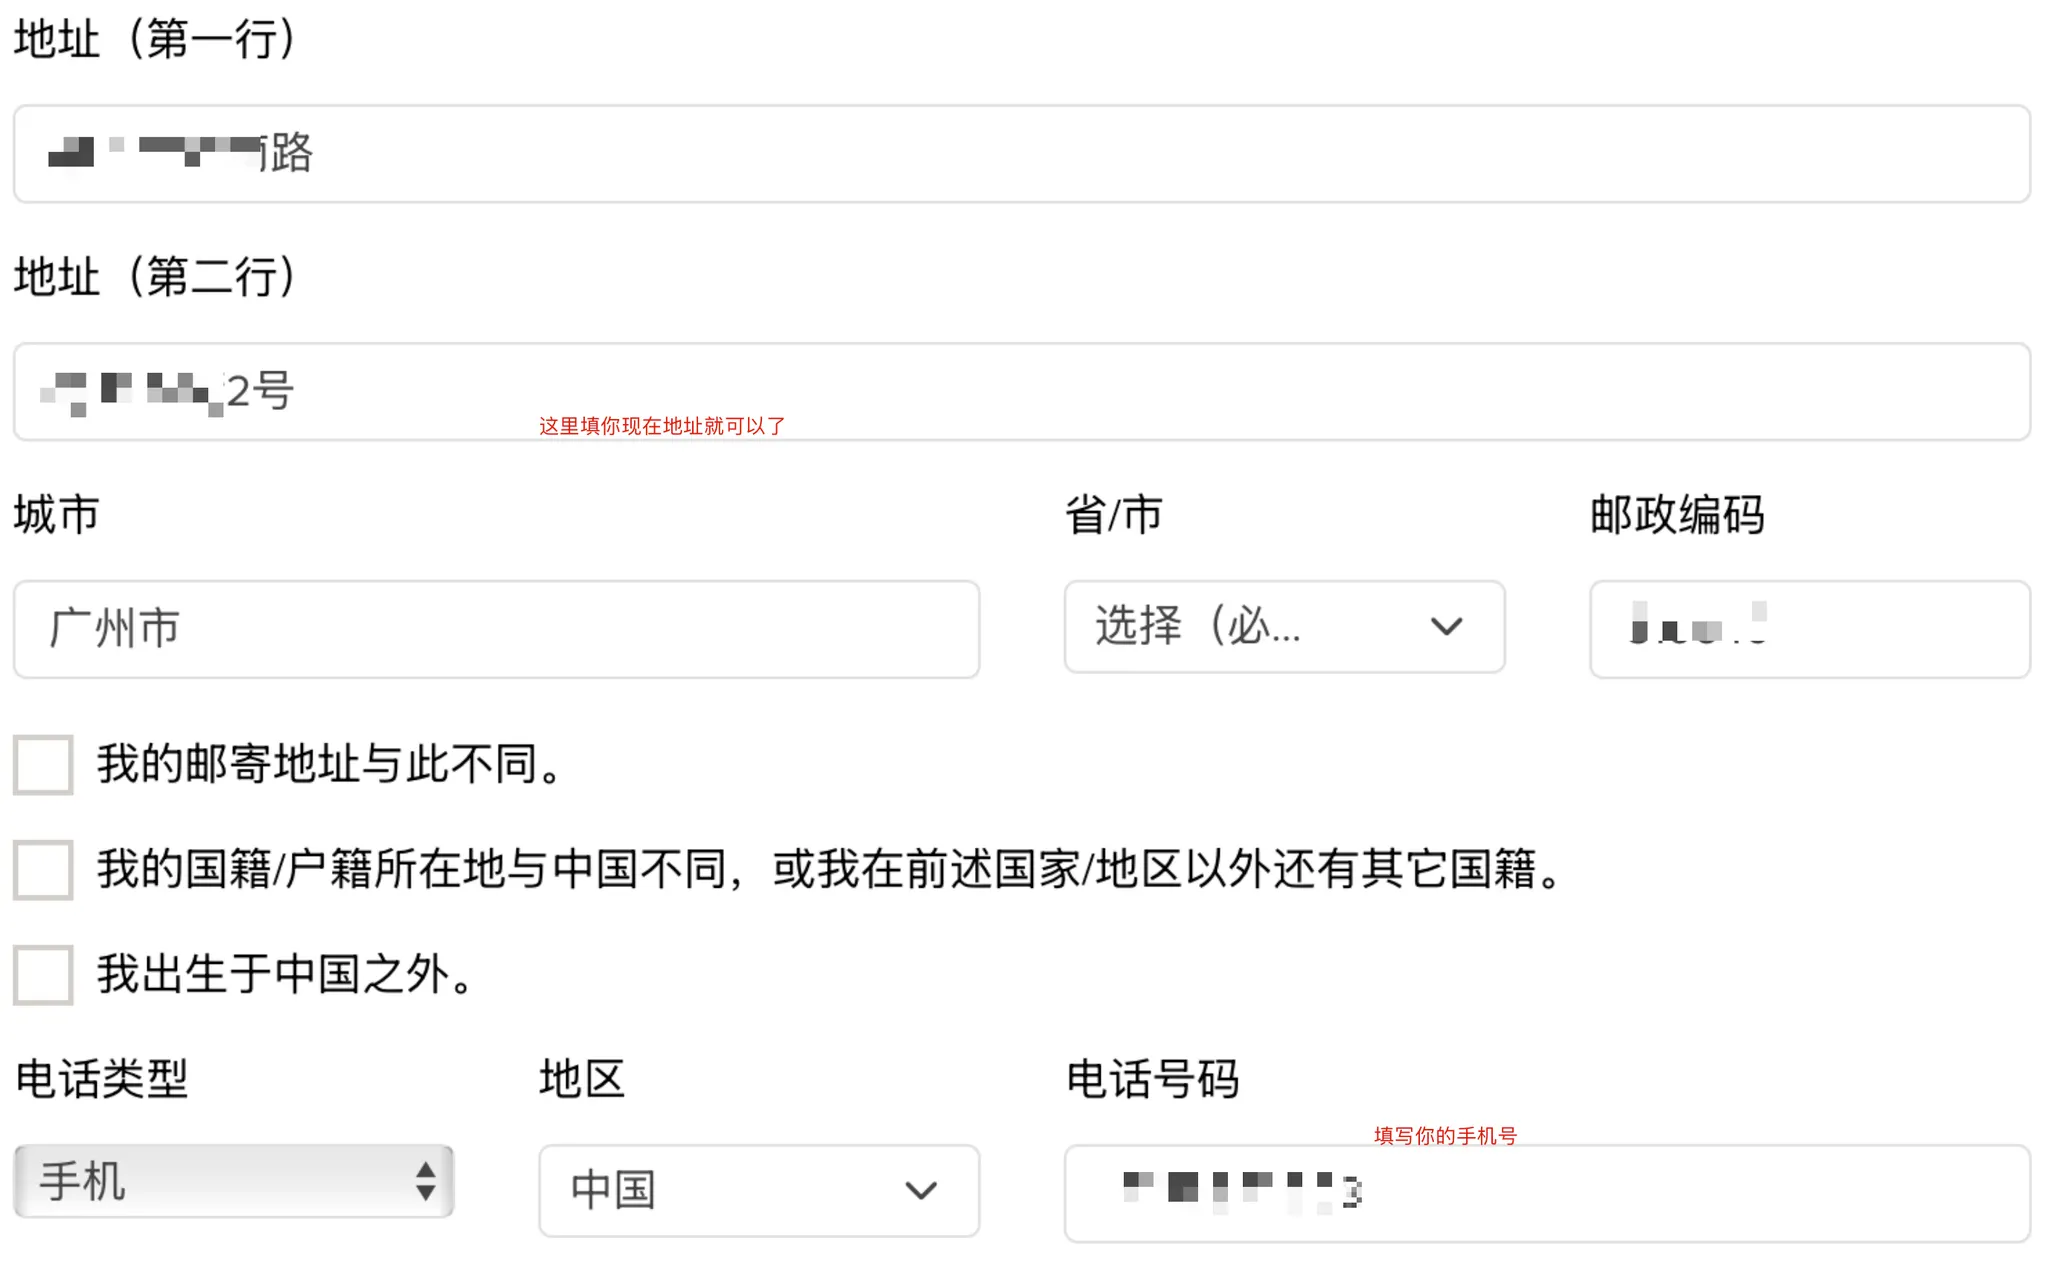The width and height of the screenshot is (2048, 1271).
Task: Click red note 这里填你现在地址就可以了
Action: pos(662,426)
